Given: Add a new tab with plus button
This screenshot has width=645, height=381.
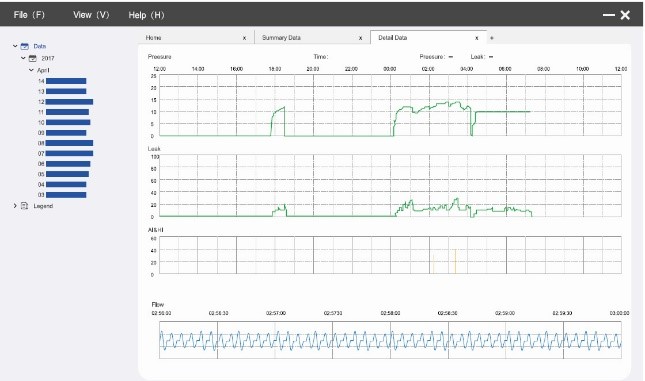Looking at the screenshot, I should [492, 38].
